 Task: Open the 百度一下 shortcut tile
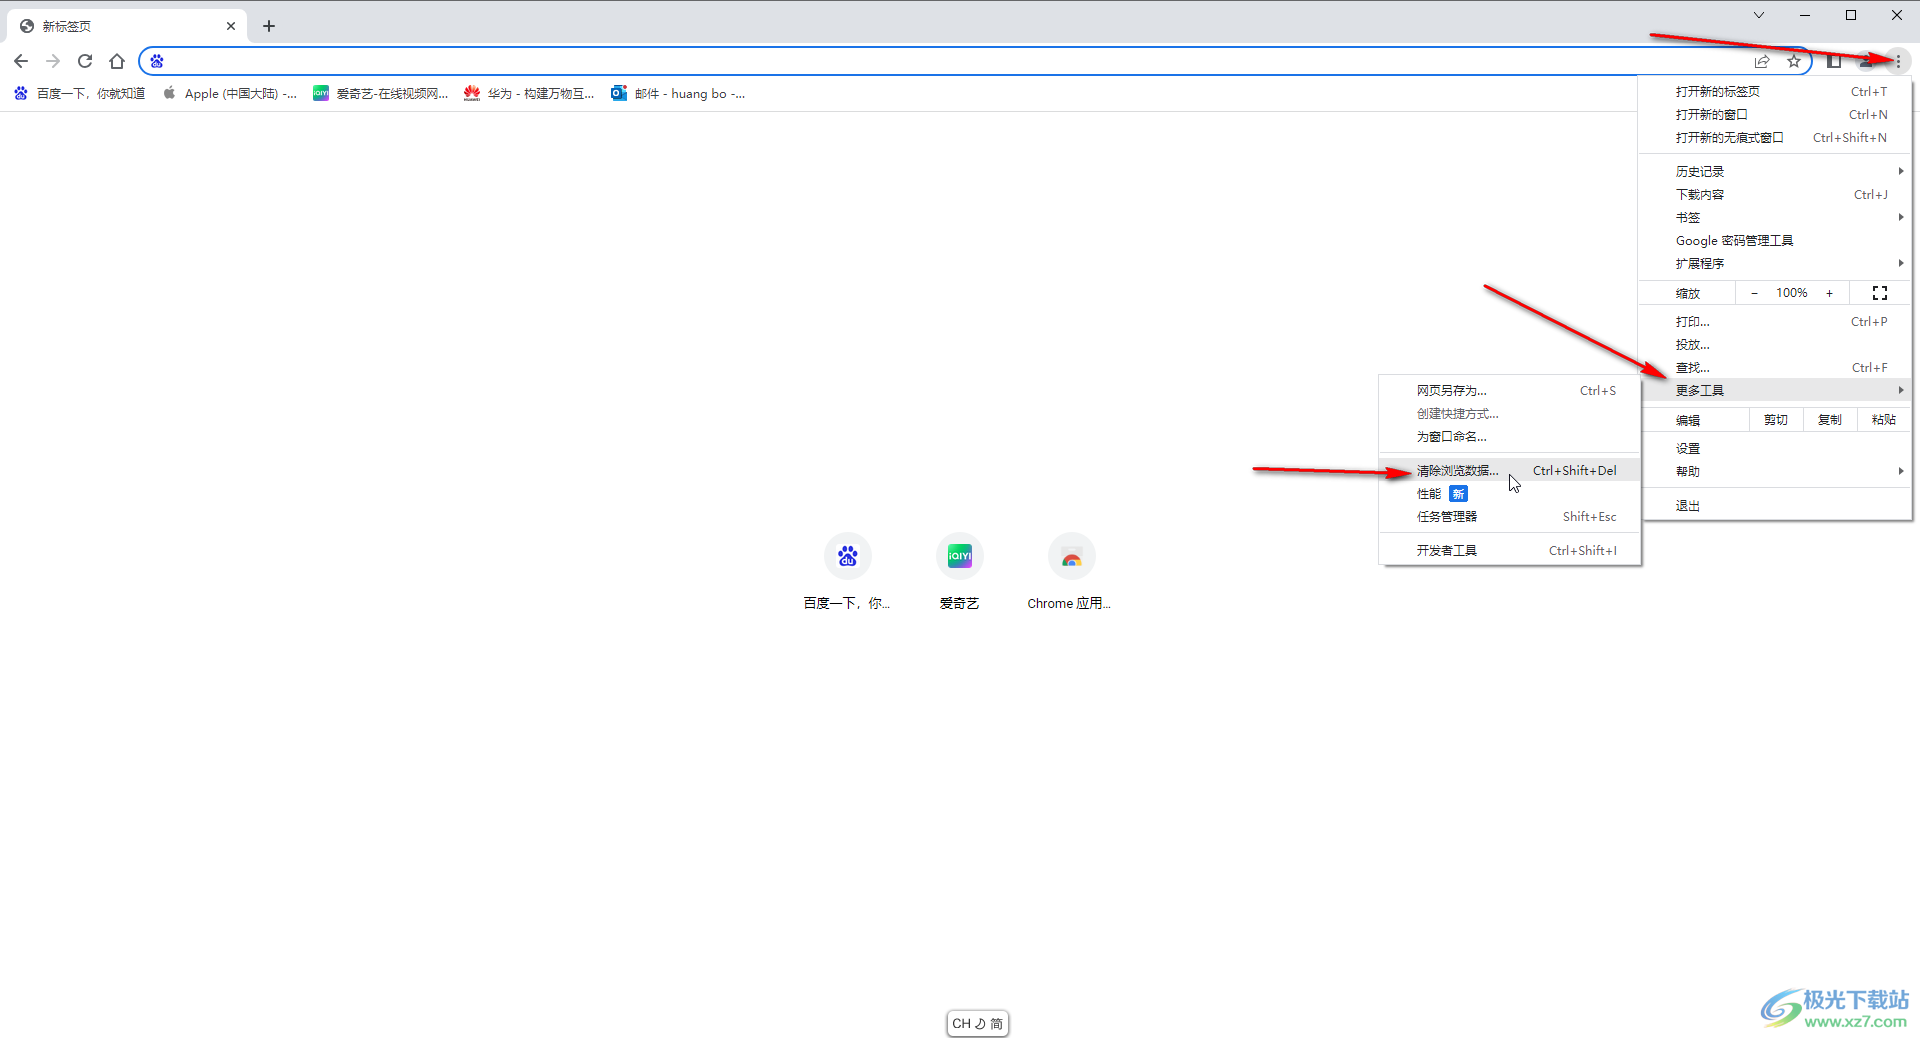tap(847, 572)
